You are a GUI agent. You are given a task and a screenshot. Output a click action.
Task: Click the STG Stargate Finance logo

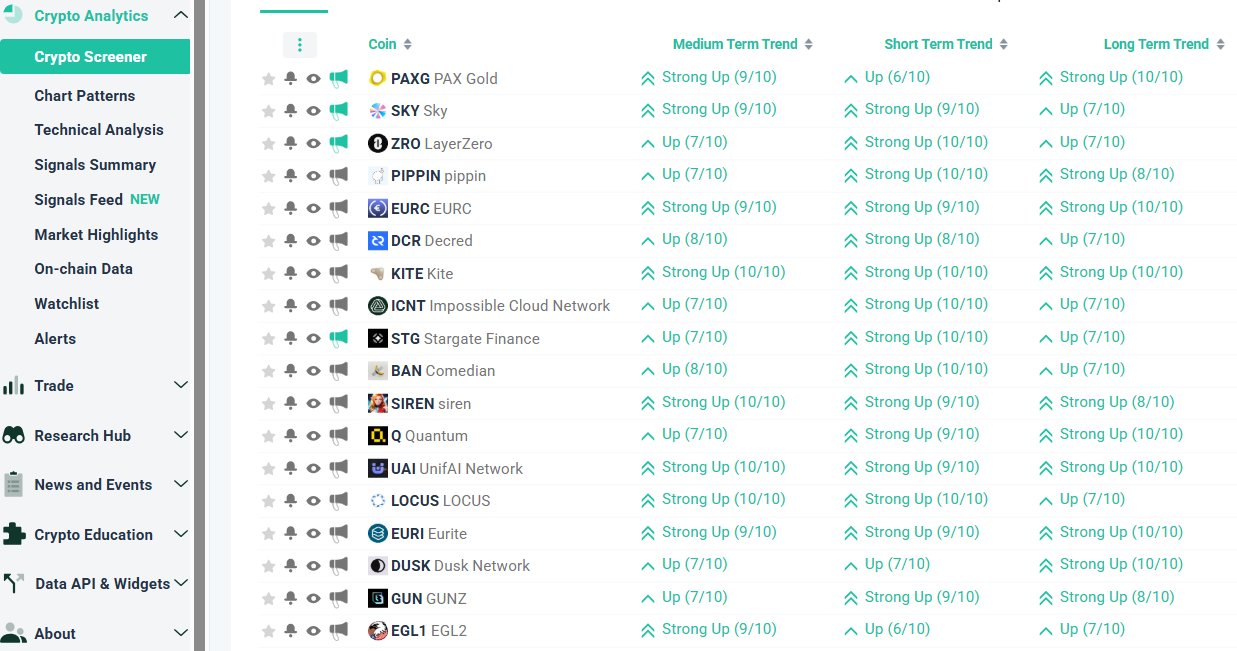[377, 338]
